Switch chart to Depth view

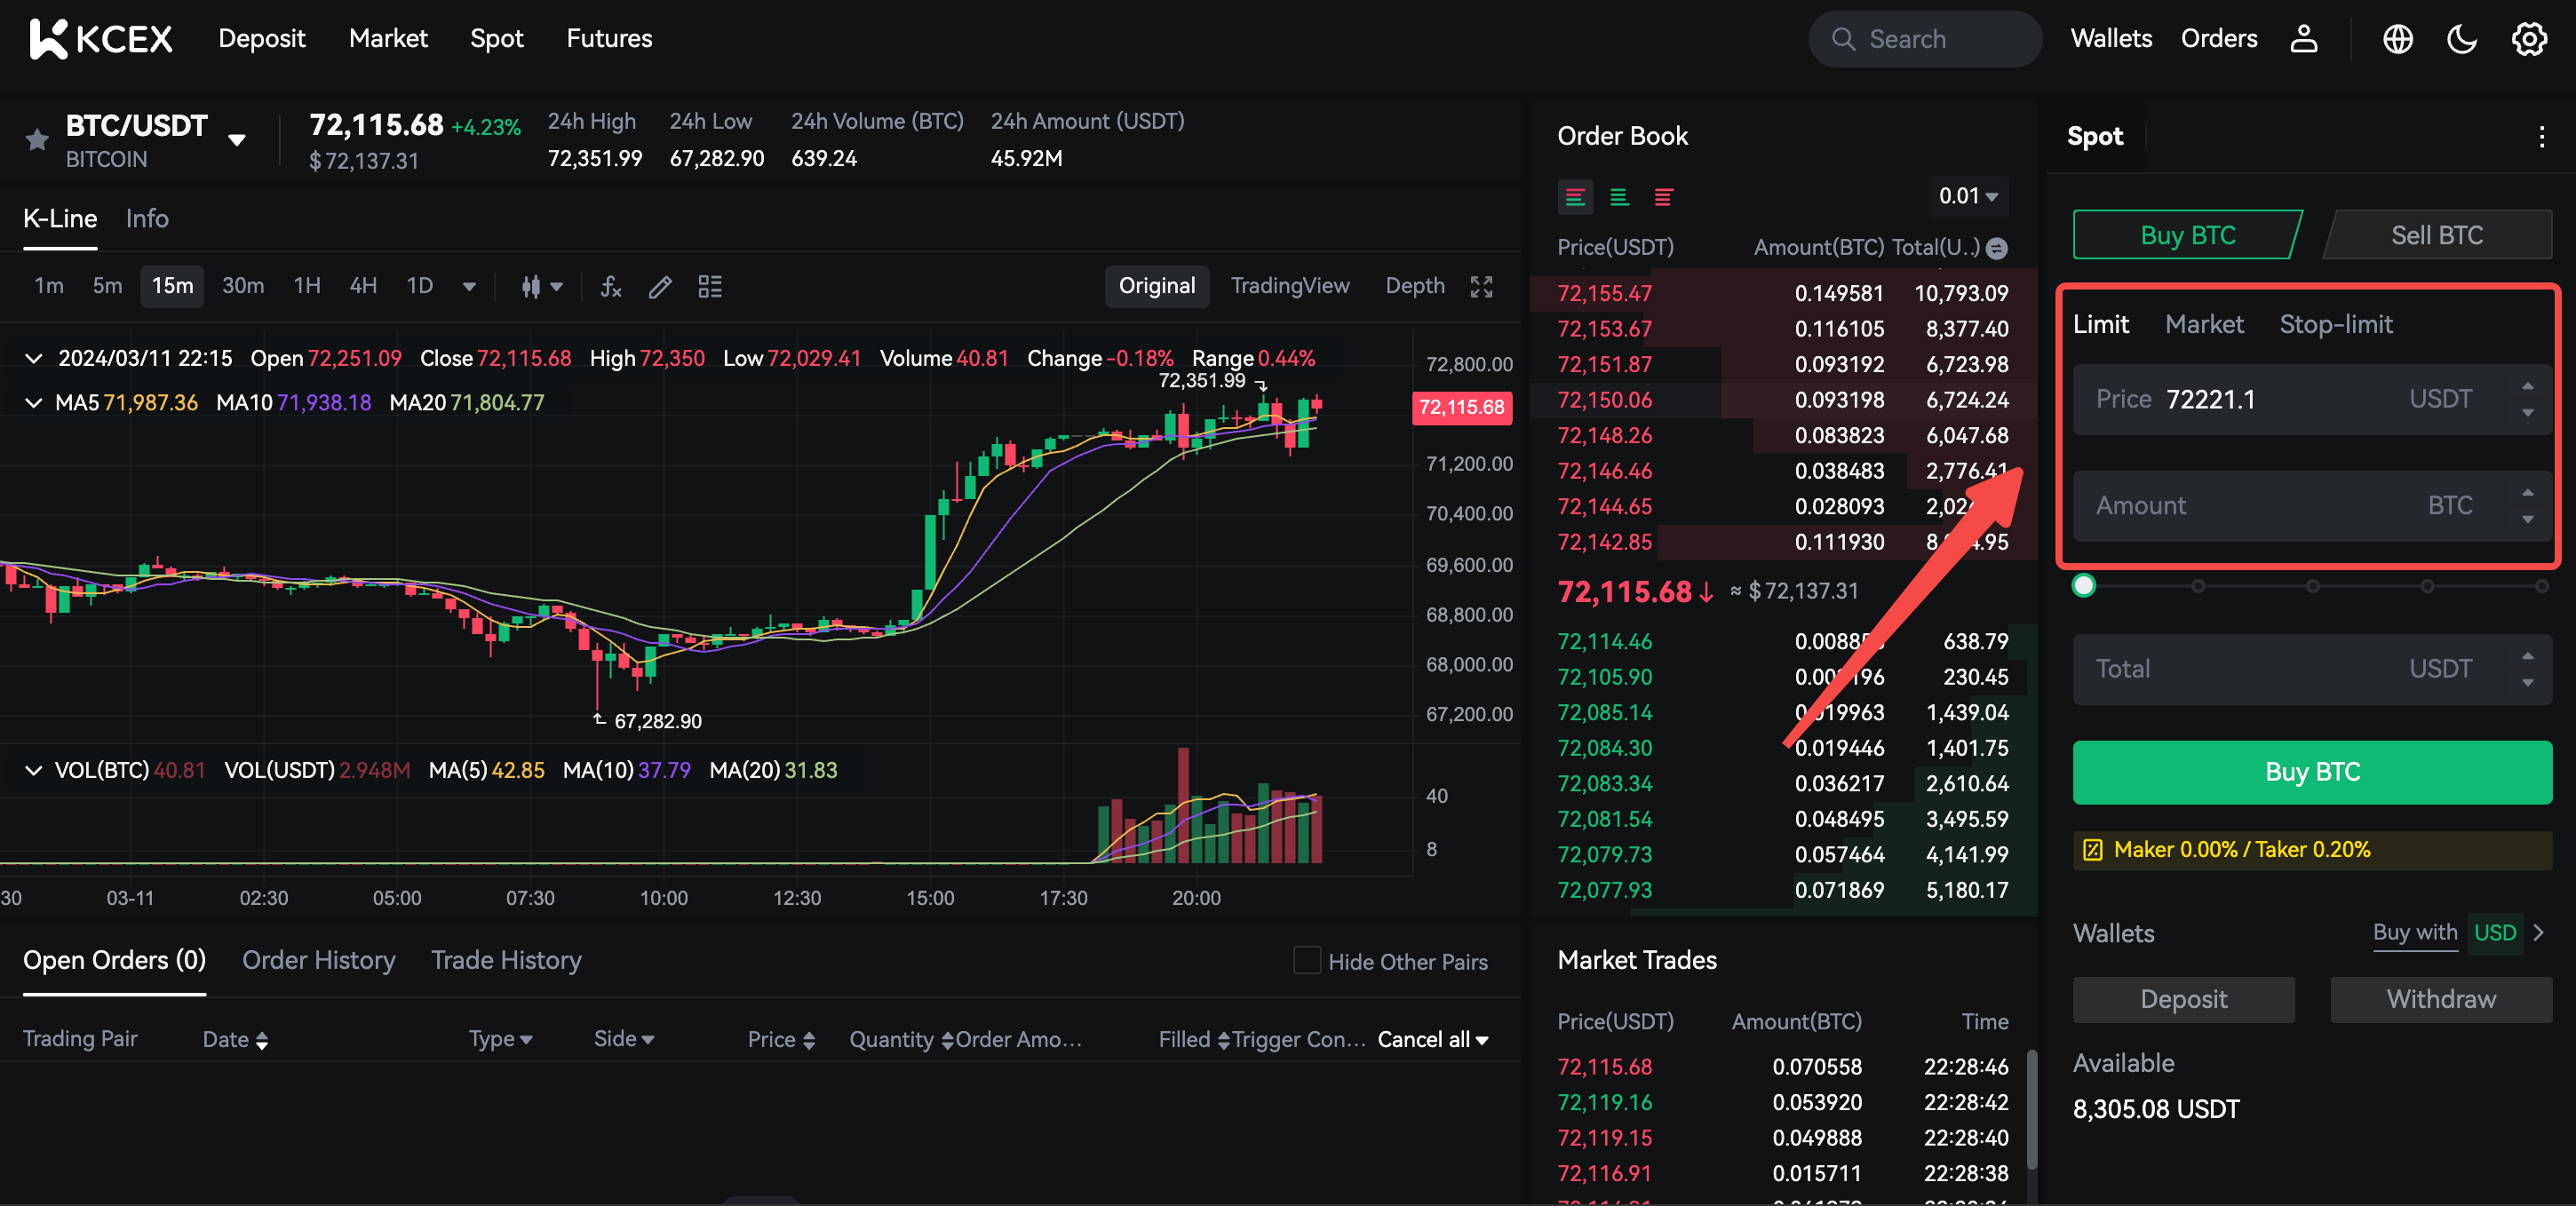[x=1414, y=286]
